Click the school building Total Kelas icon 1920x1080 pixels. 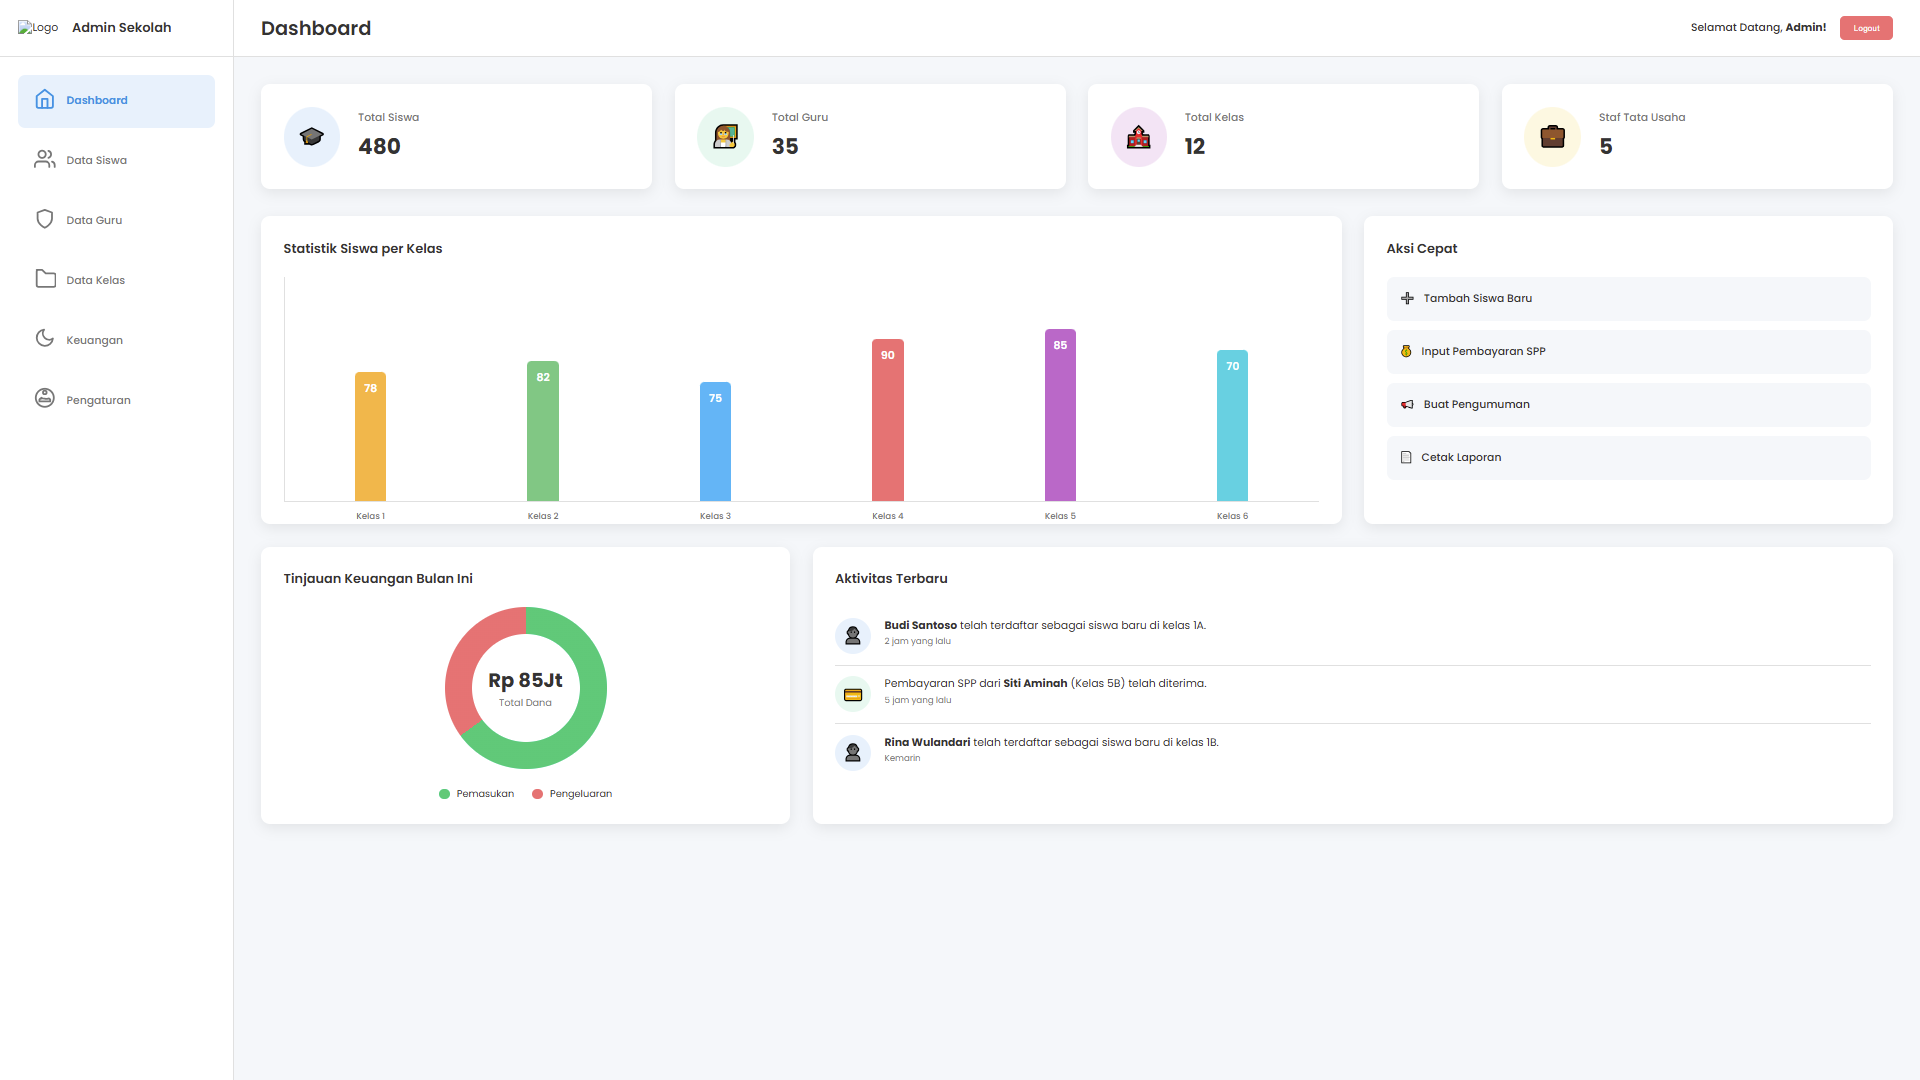tap(1138, 137)
